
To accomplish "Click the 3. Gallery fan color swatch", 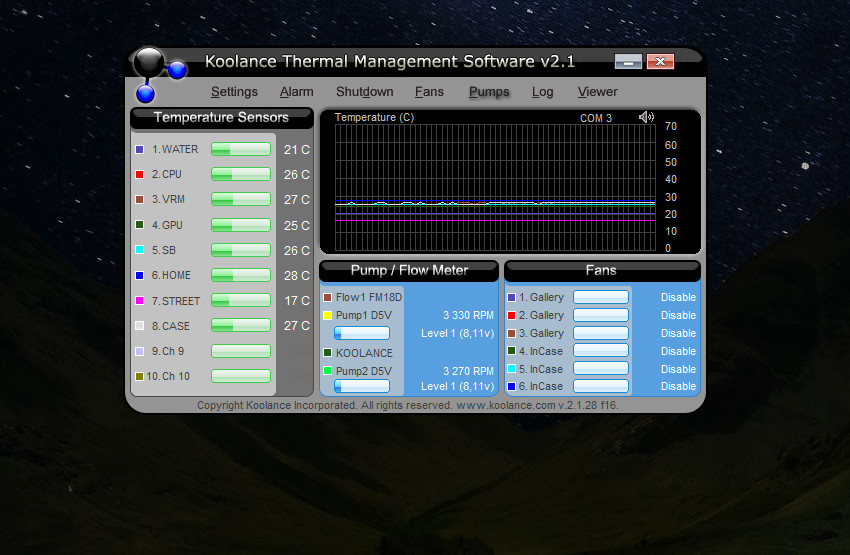I will [511, 333].
